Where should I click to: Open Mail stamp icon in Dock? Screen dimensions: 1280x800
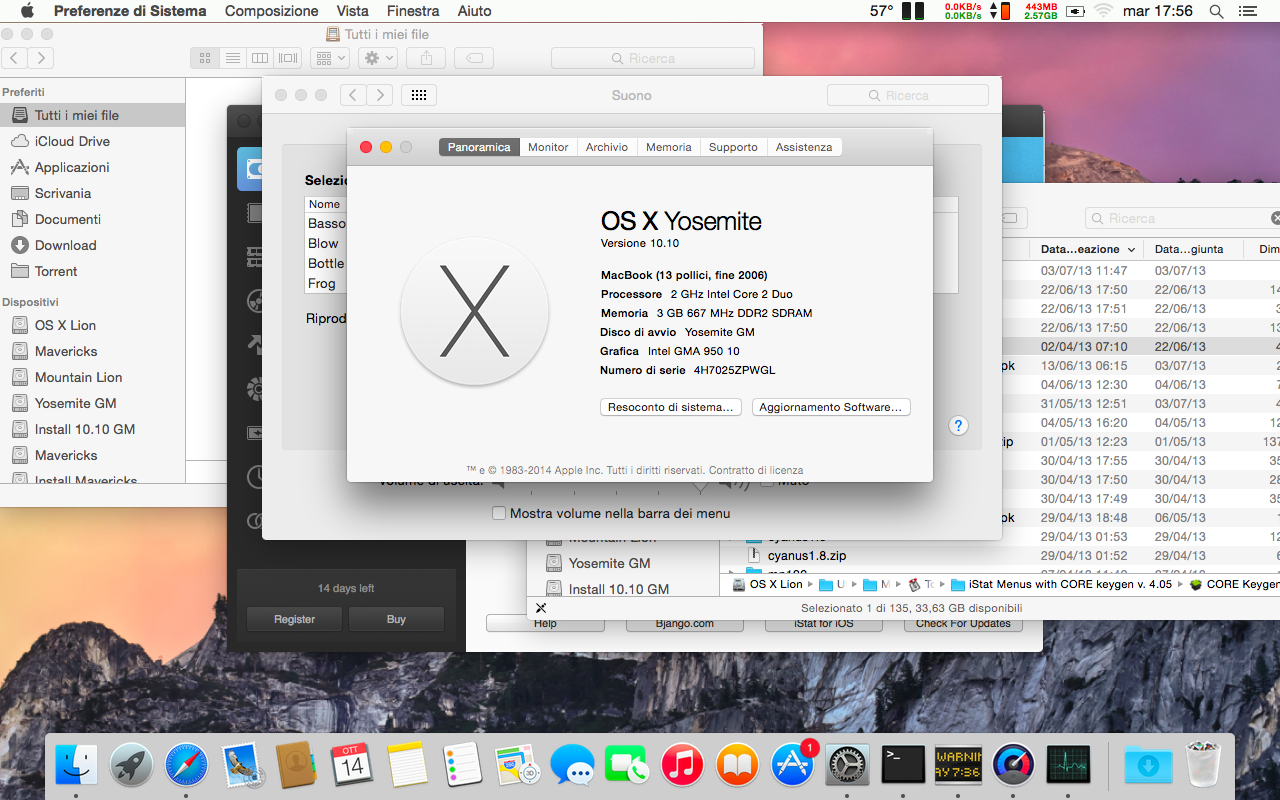(x=242, y=766)
